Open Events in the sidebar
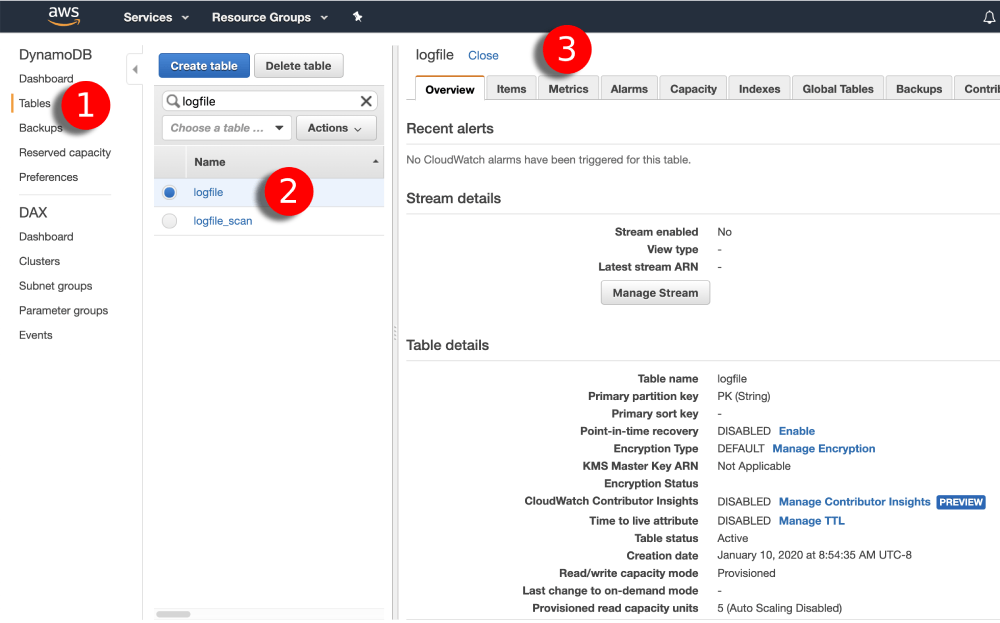This screenshot has width=1000, height=623. [36, 335]
